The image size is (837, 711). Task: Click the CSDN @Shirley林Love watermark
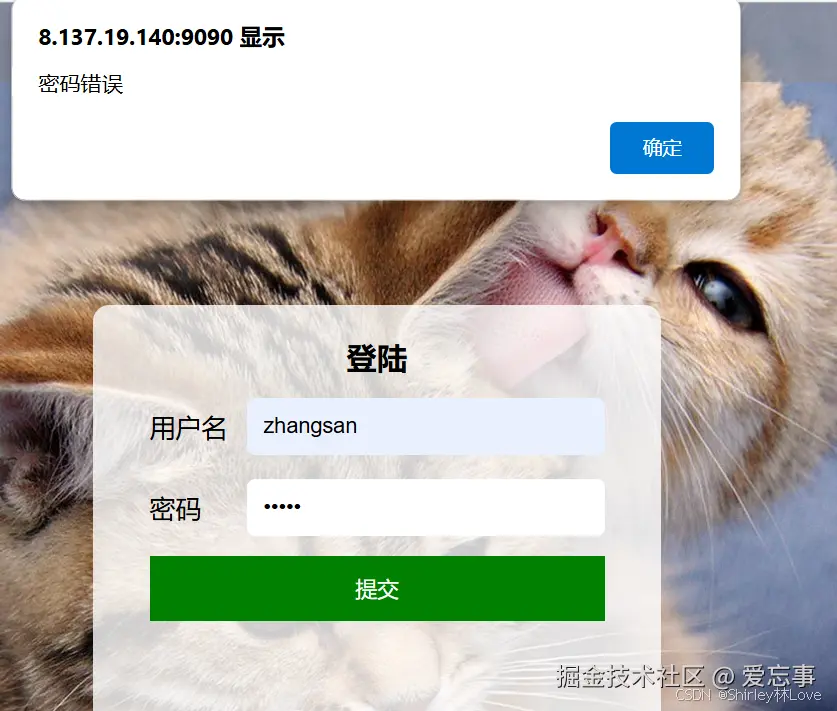(748, 695)
